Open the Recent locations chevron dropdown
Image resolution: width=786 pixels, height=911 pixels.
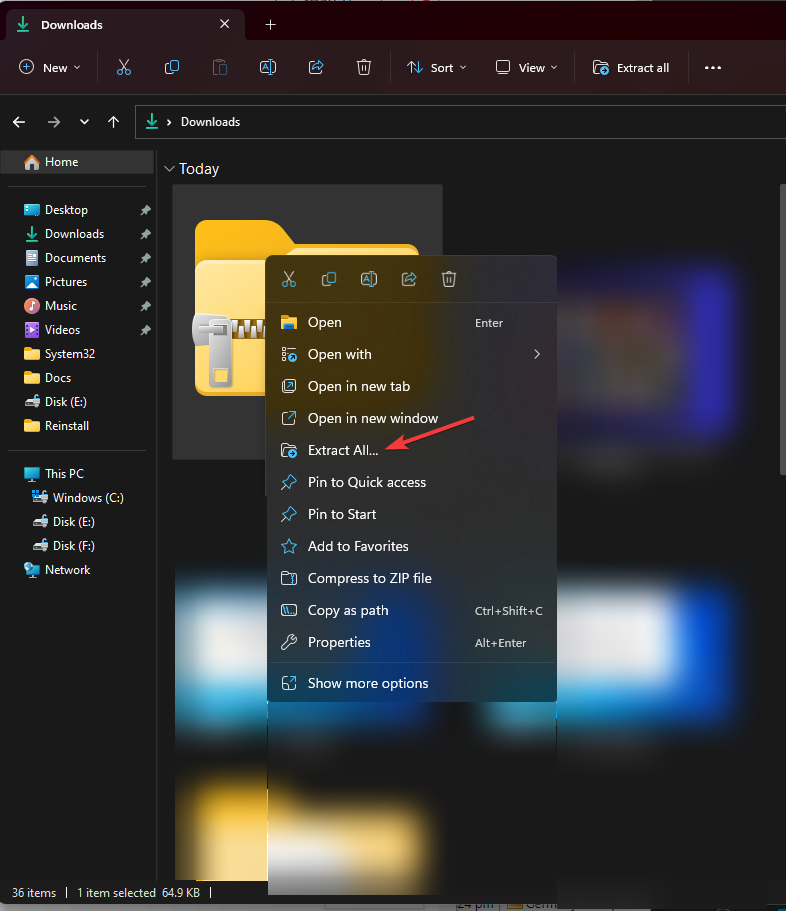tap(84, 122)
